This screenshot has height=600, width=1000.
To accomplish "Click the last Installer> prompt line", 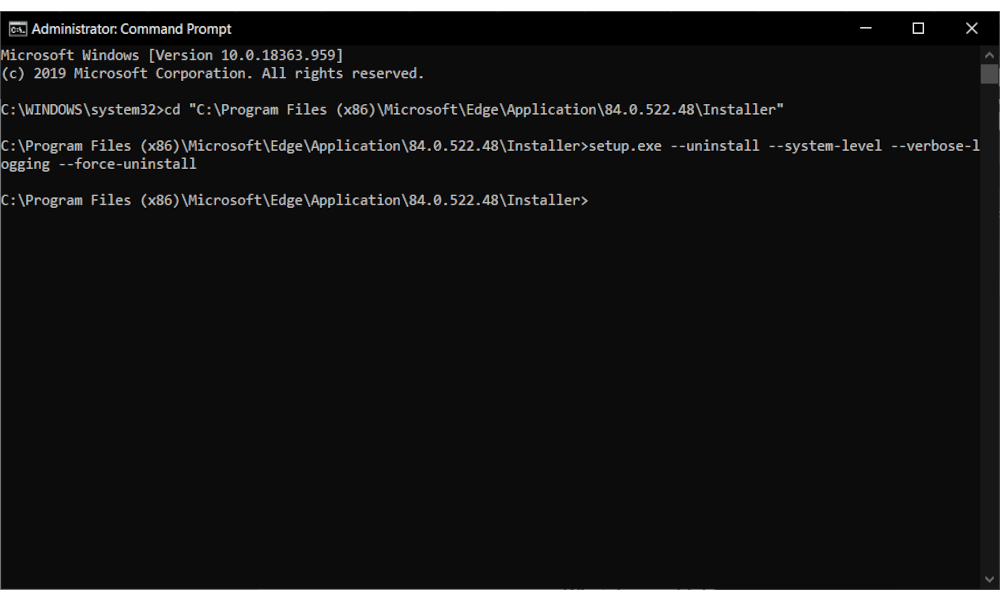I will (x=295, y=201).
